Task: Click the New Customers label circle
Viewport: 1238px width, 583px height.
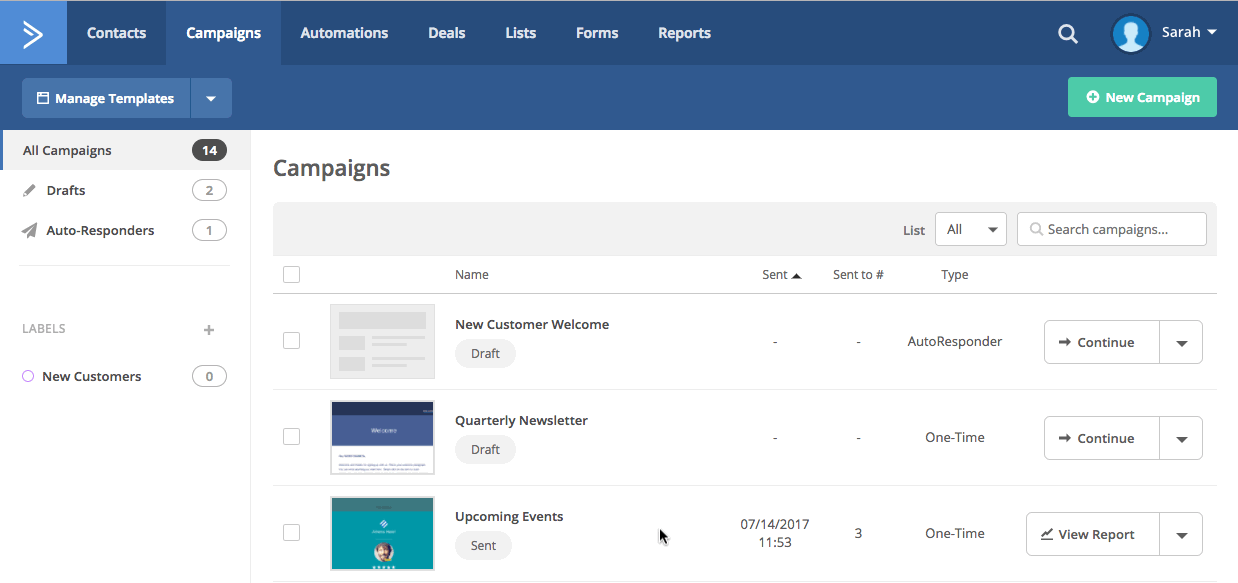Action: click(x=28, y=377)
